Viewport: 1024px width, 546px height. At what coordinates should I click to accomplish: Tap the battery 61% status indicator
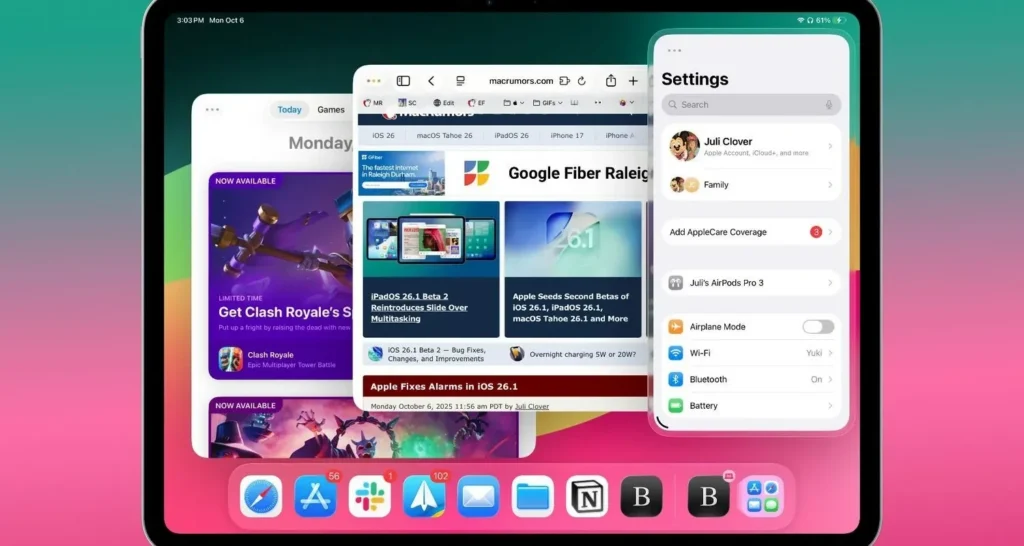831,20
